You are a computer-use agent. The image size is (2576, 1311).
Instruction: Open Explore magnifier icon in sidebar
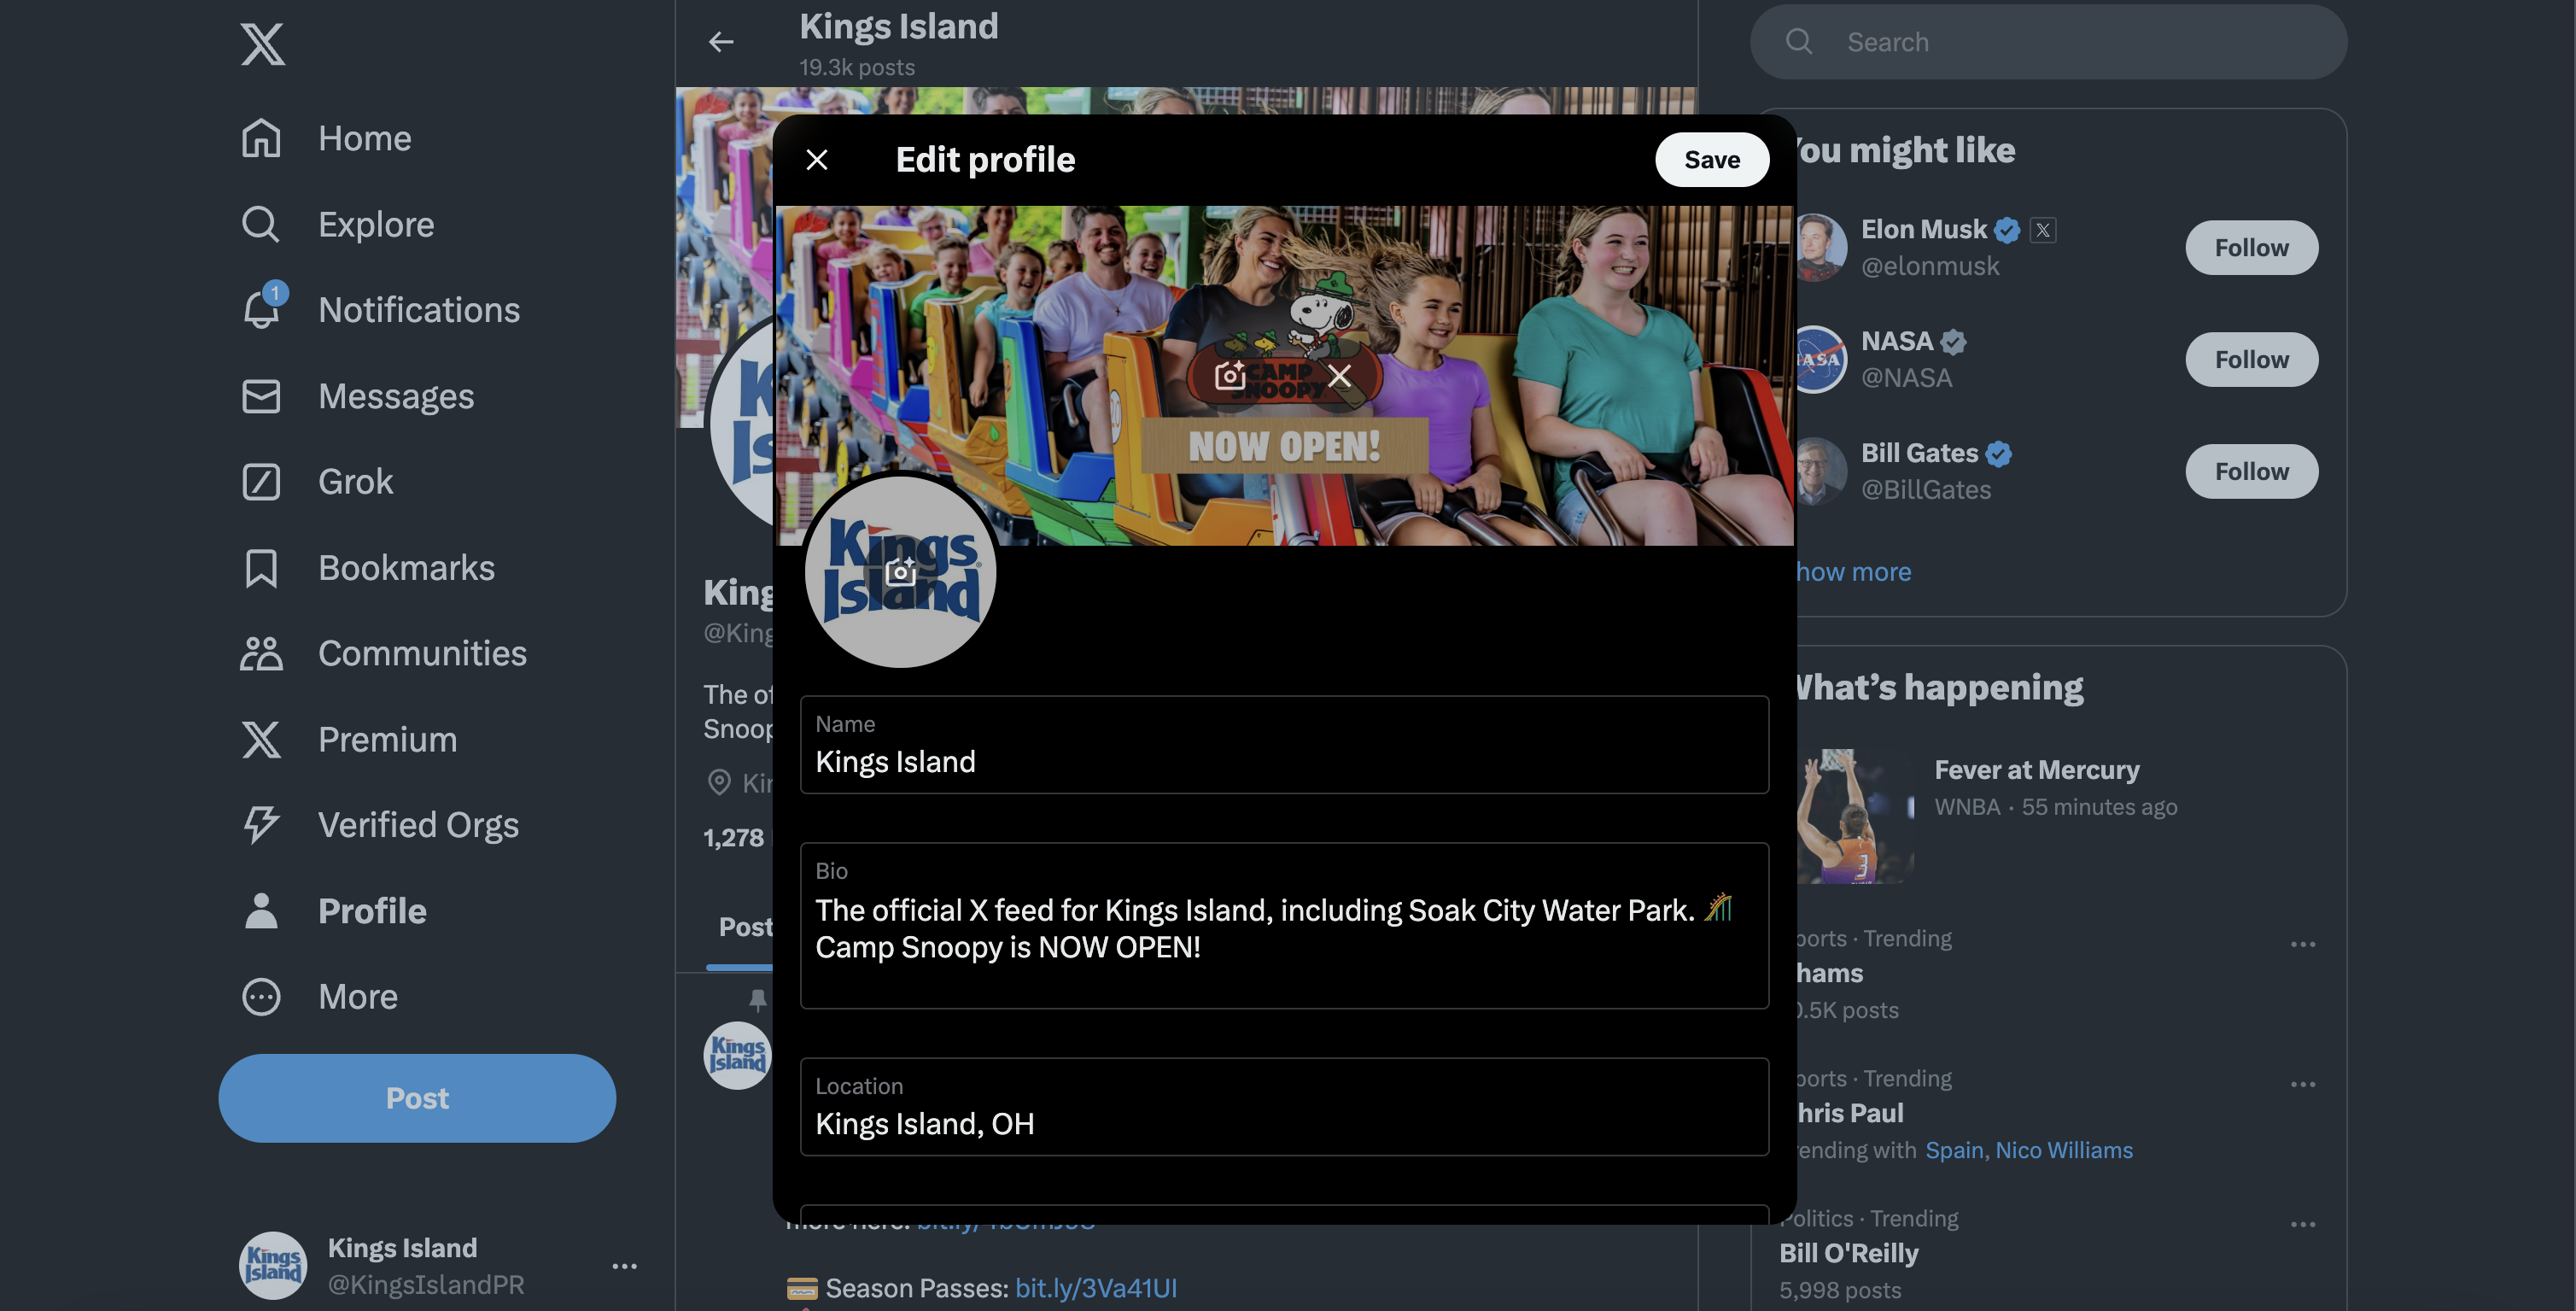(261, 224)
